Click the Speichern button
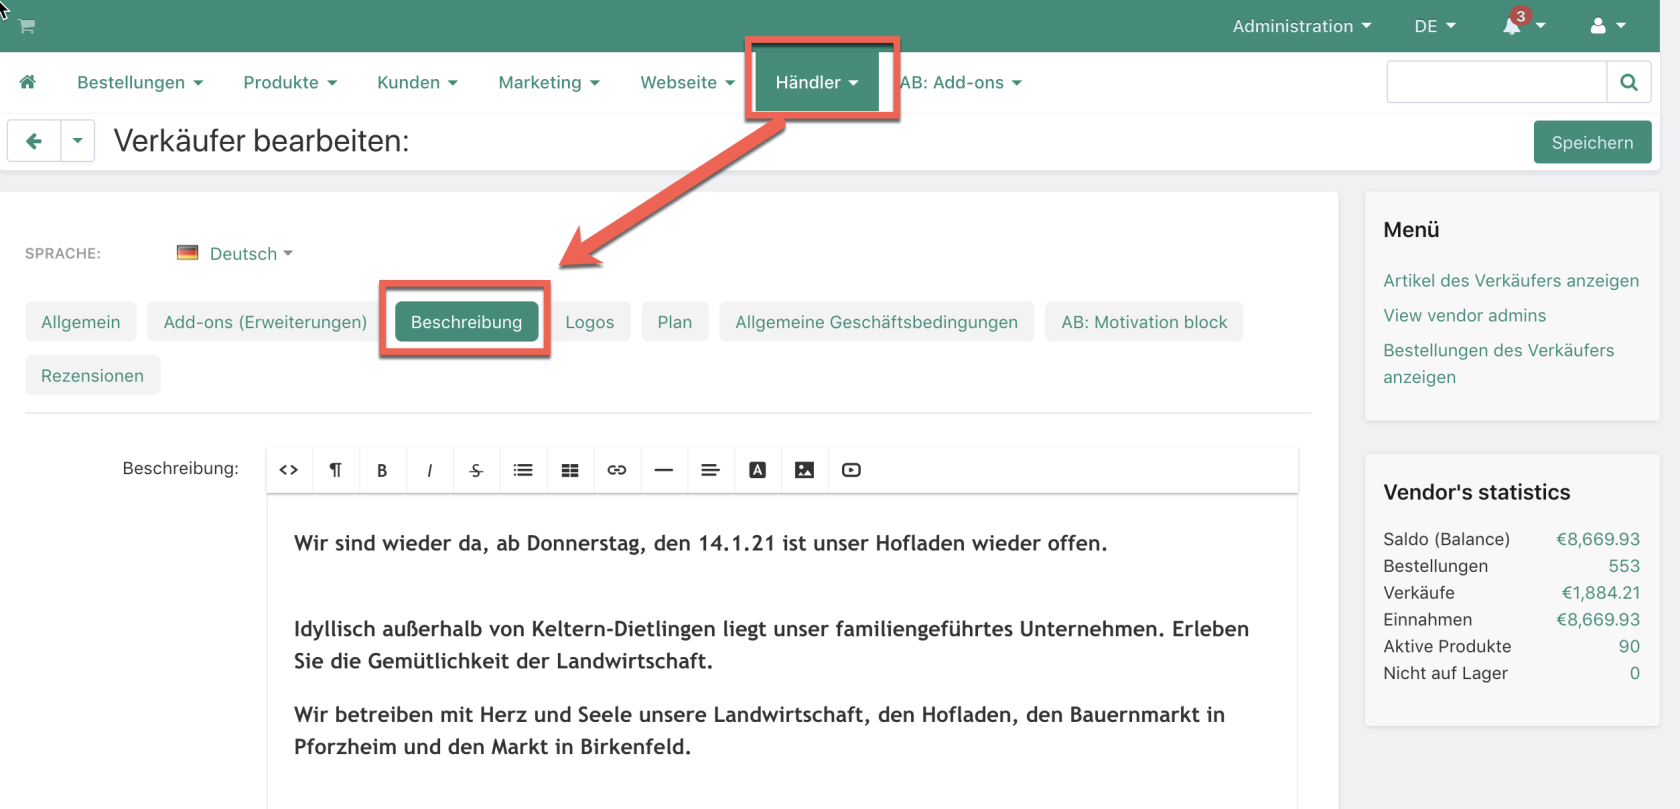The width and height of the screenshot is (1680, 809). click(1592, 142)
